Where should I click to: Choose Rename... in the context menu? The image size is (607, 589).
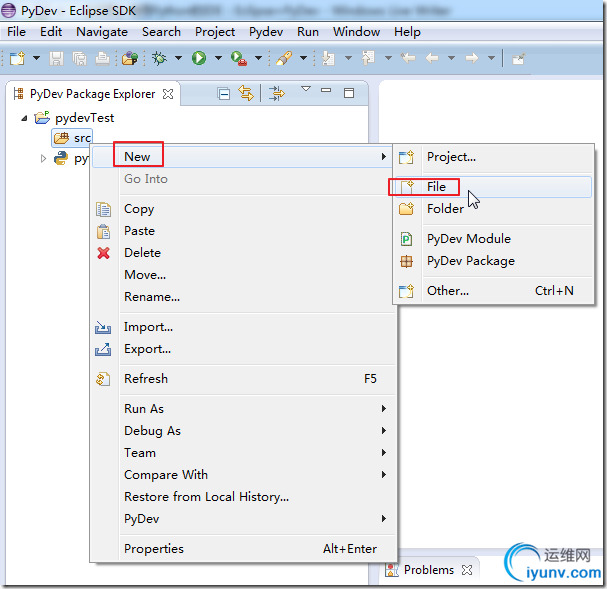242,297
